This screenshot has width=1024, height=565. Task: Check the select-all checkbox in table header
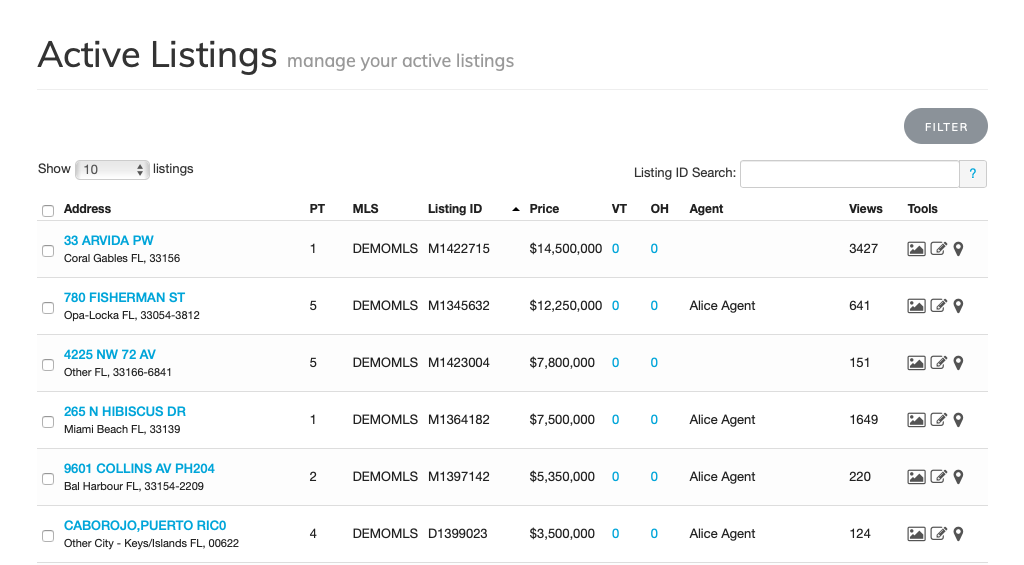coord(48,210)
